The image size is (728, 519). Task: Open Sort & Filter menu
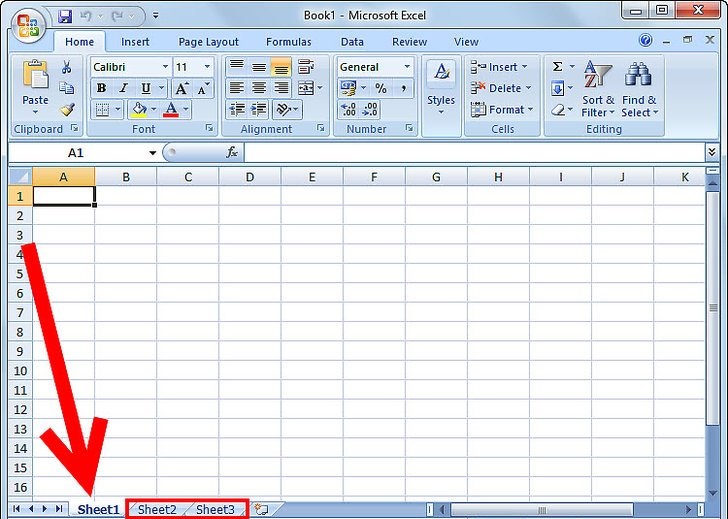coord(598,89)
